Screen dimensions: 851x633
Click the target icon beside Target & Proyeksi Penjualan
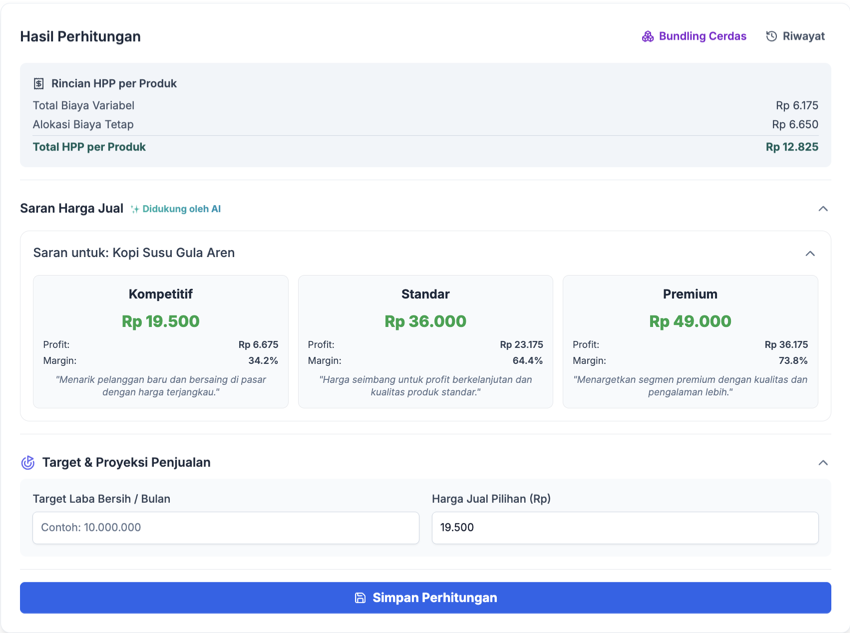[28, 462]
